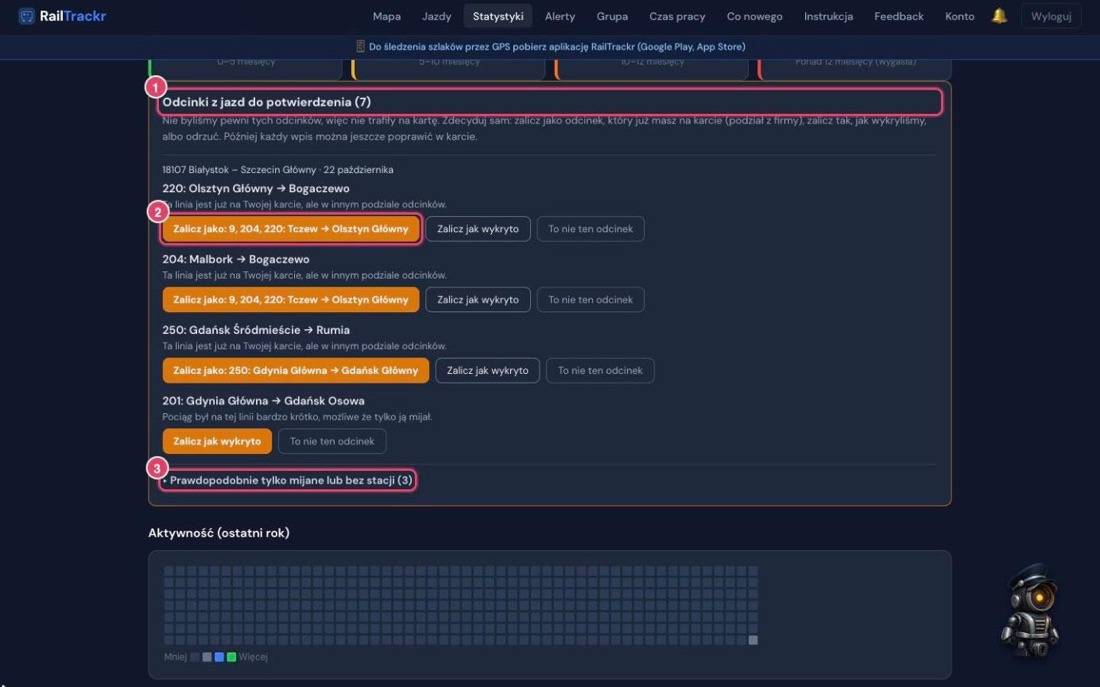The image size is (1100, 687).
Task: Click the 'Odcinki z jazd do potwierdzenia (7)' heading
Action: click(267, 102)
